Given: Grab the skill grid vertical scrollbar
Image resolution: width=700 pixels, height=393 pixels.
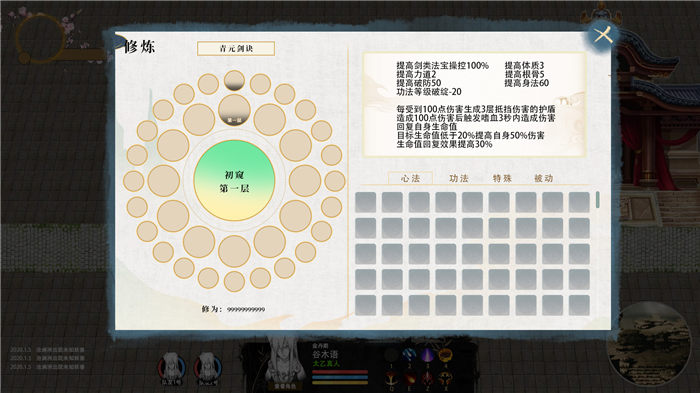Looking at the screenshot, I should tap(598, 200).
